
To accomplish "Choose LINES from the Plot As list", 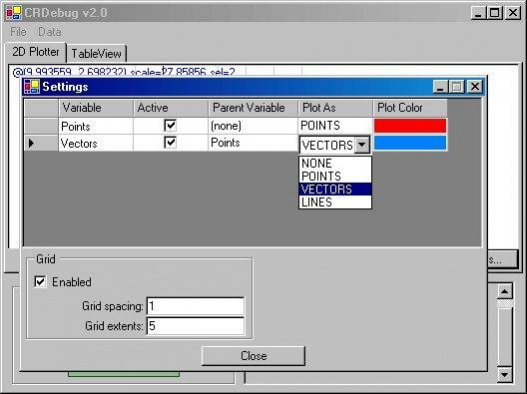I will coord(335,202).
